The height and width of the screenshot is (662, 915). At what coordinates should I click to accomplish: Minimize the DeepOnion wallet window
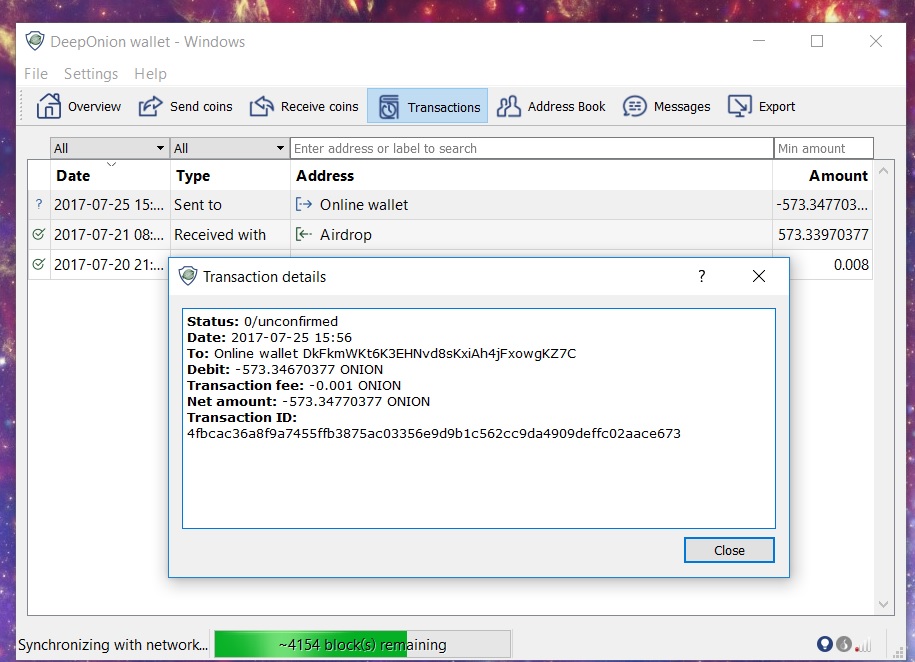pos(759,41)
